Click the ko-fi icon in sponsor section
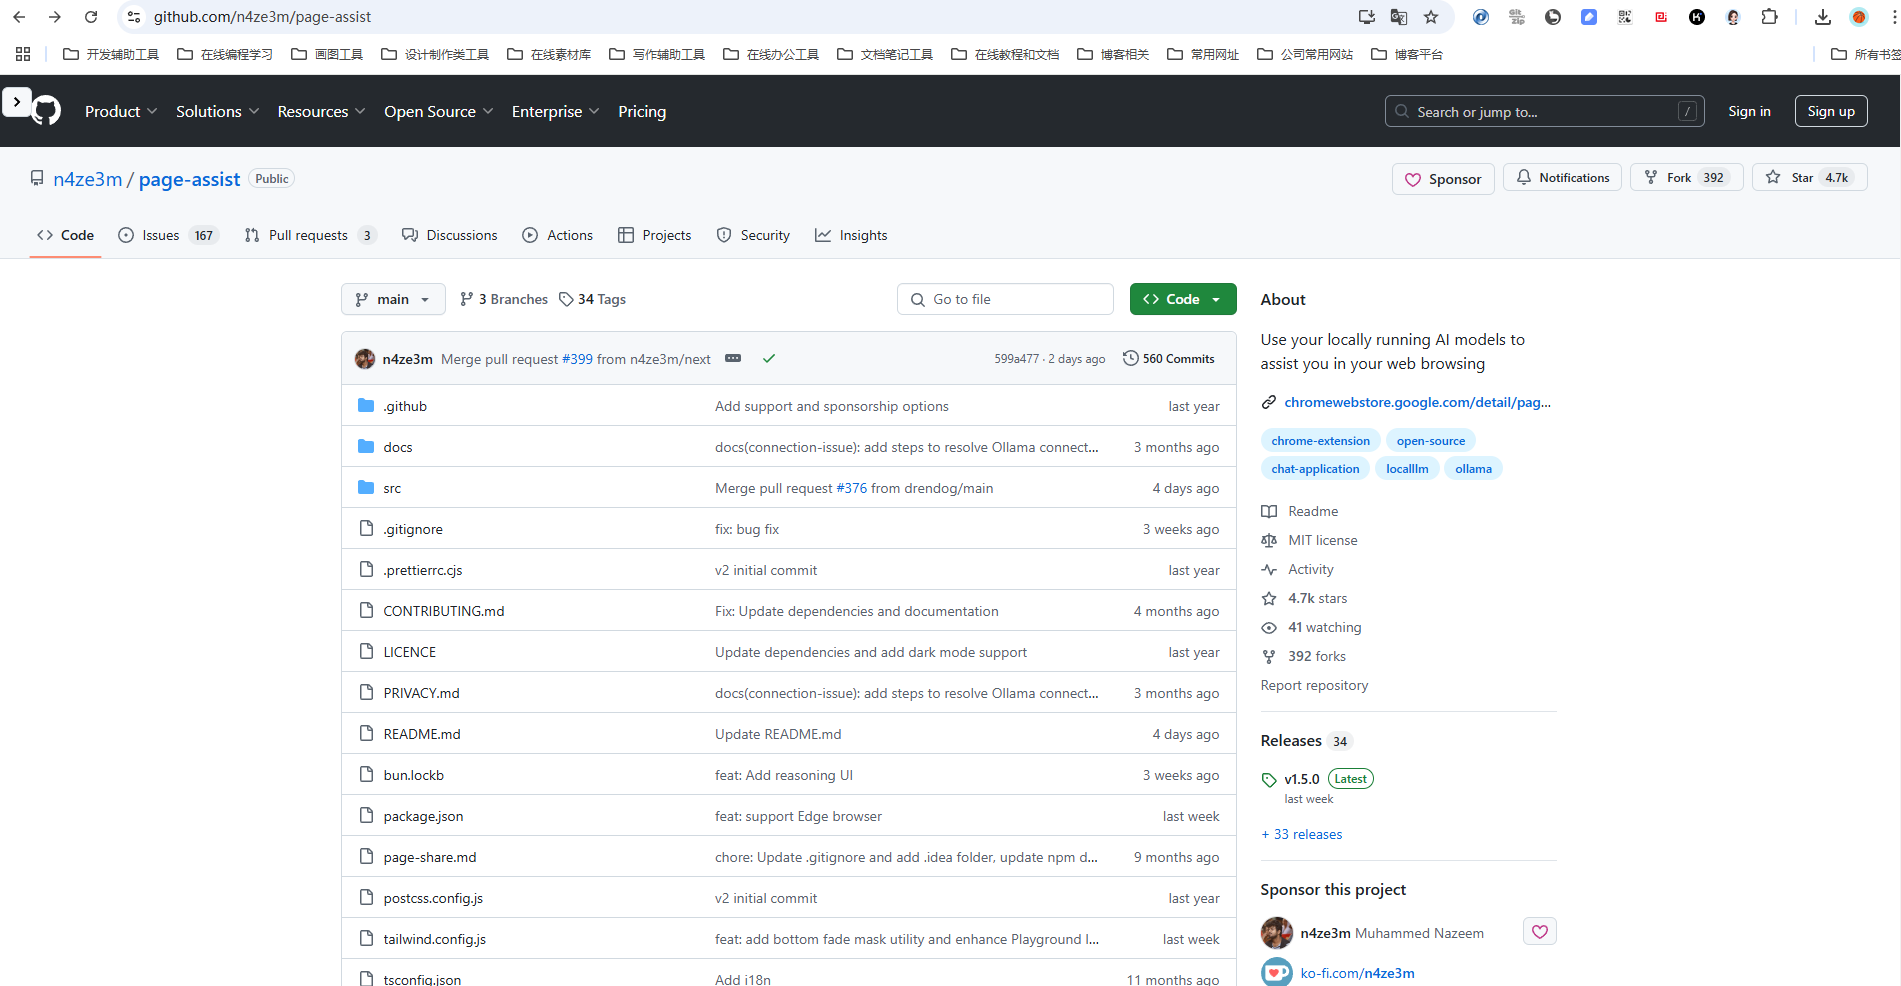Viewport: 1901px width, 986px height. (1277, 972)
